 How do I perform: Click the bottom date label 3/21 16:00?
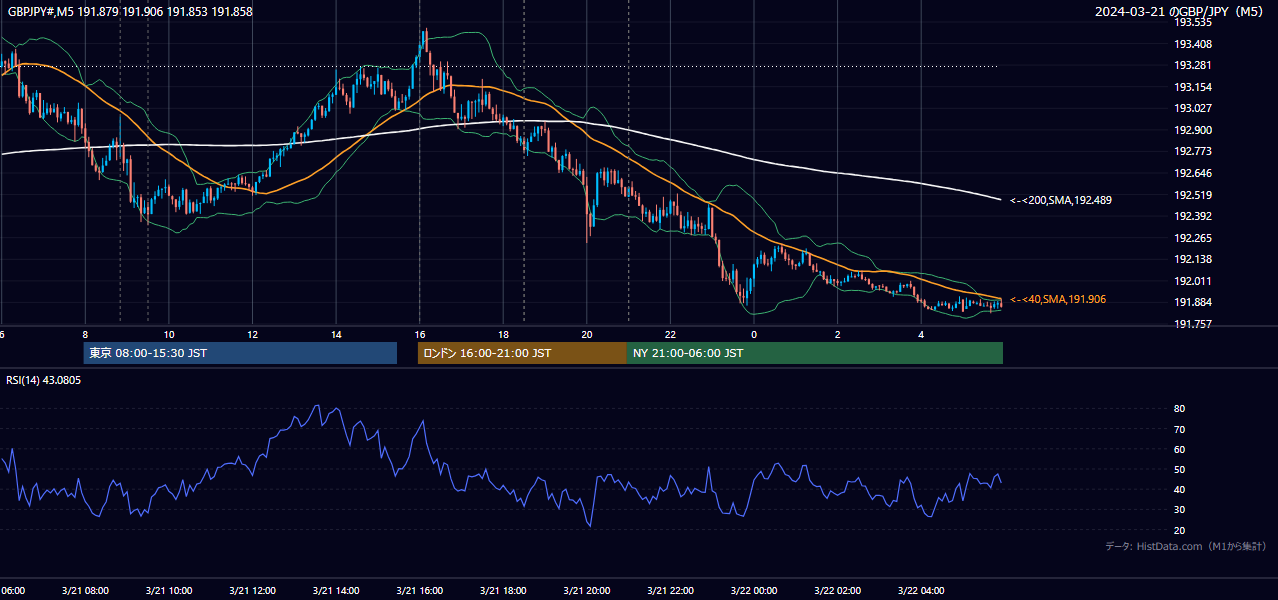click(420, 590)
